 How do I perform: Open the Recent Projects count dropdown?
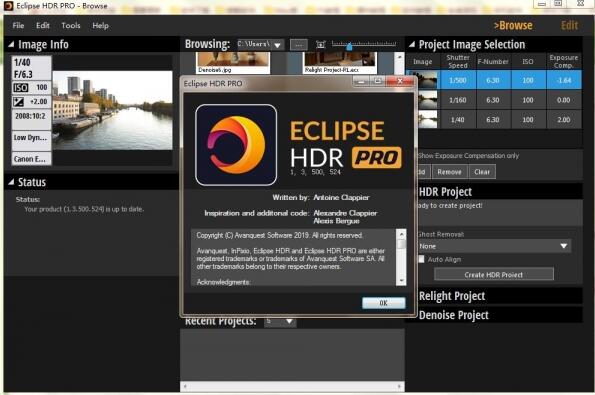[280, 321]
